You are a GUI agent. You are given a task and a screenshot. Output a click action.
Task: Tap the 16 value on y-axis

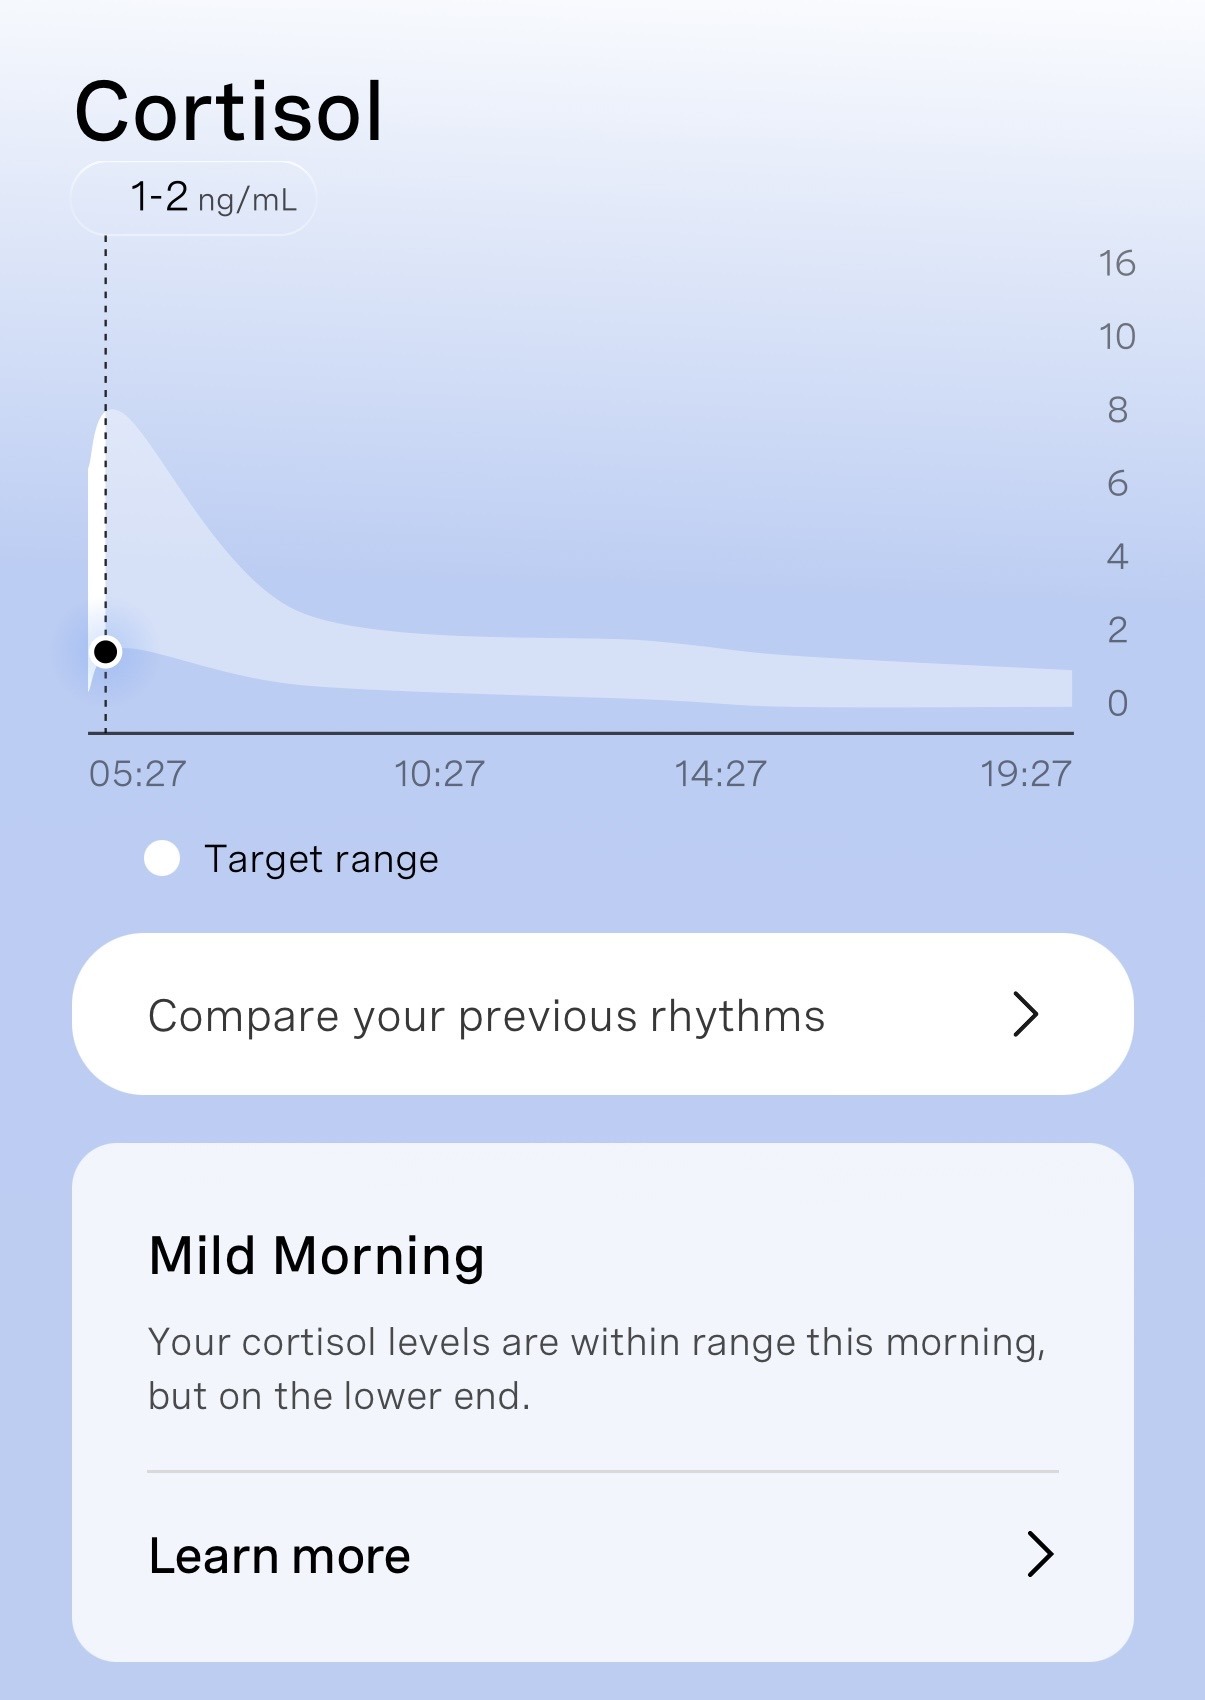(1117, 264)
